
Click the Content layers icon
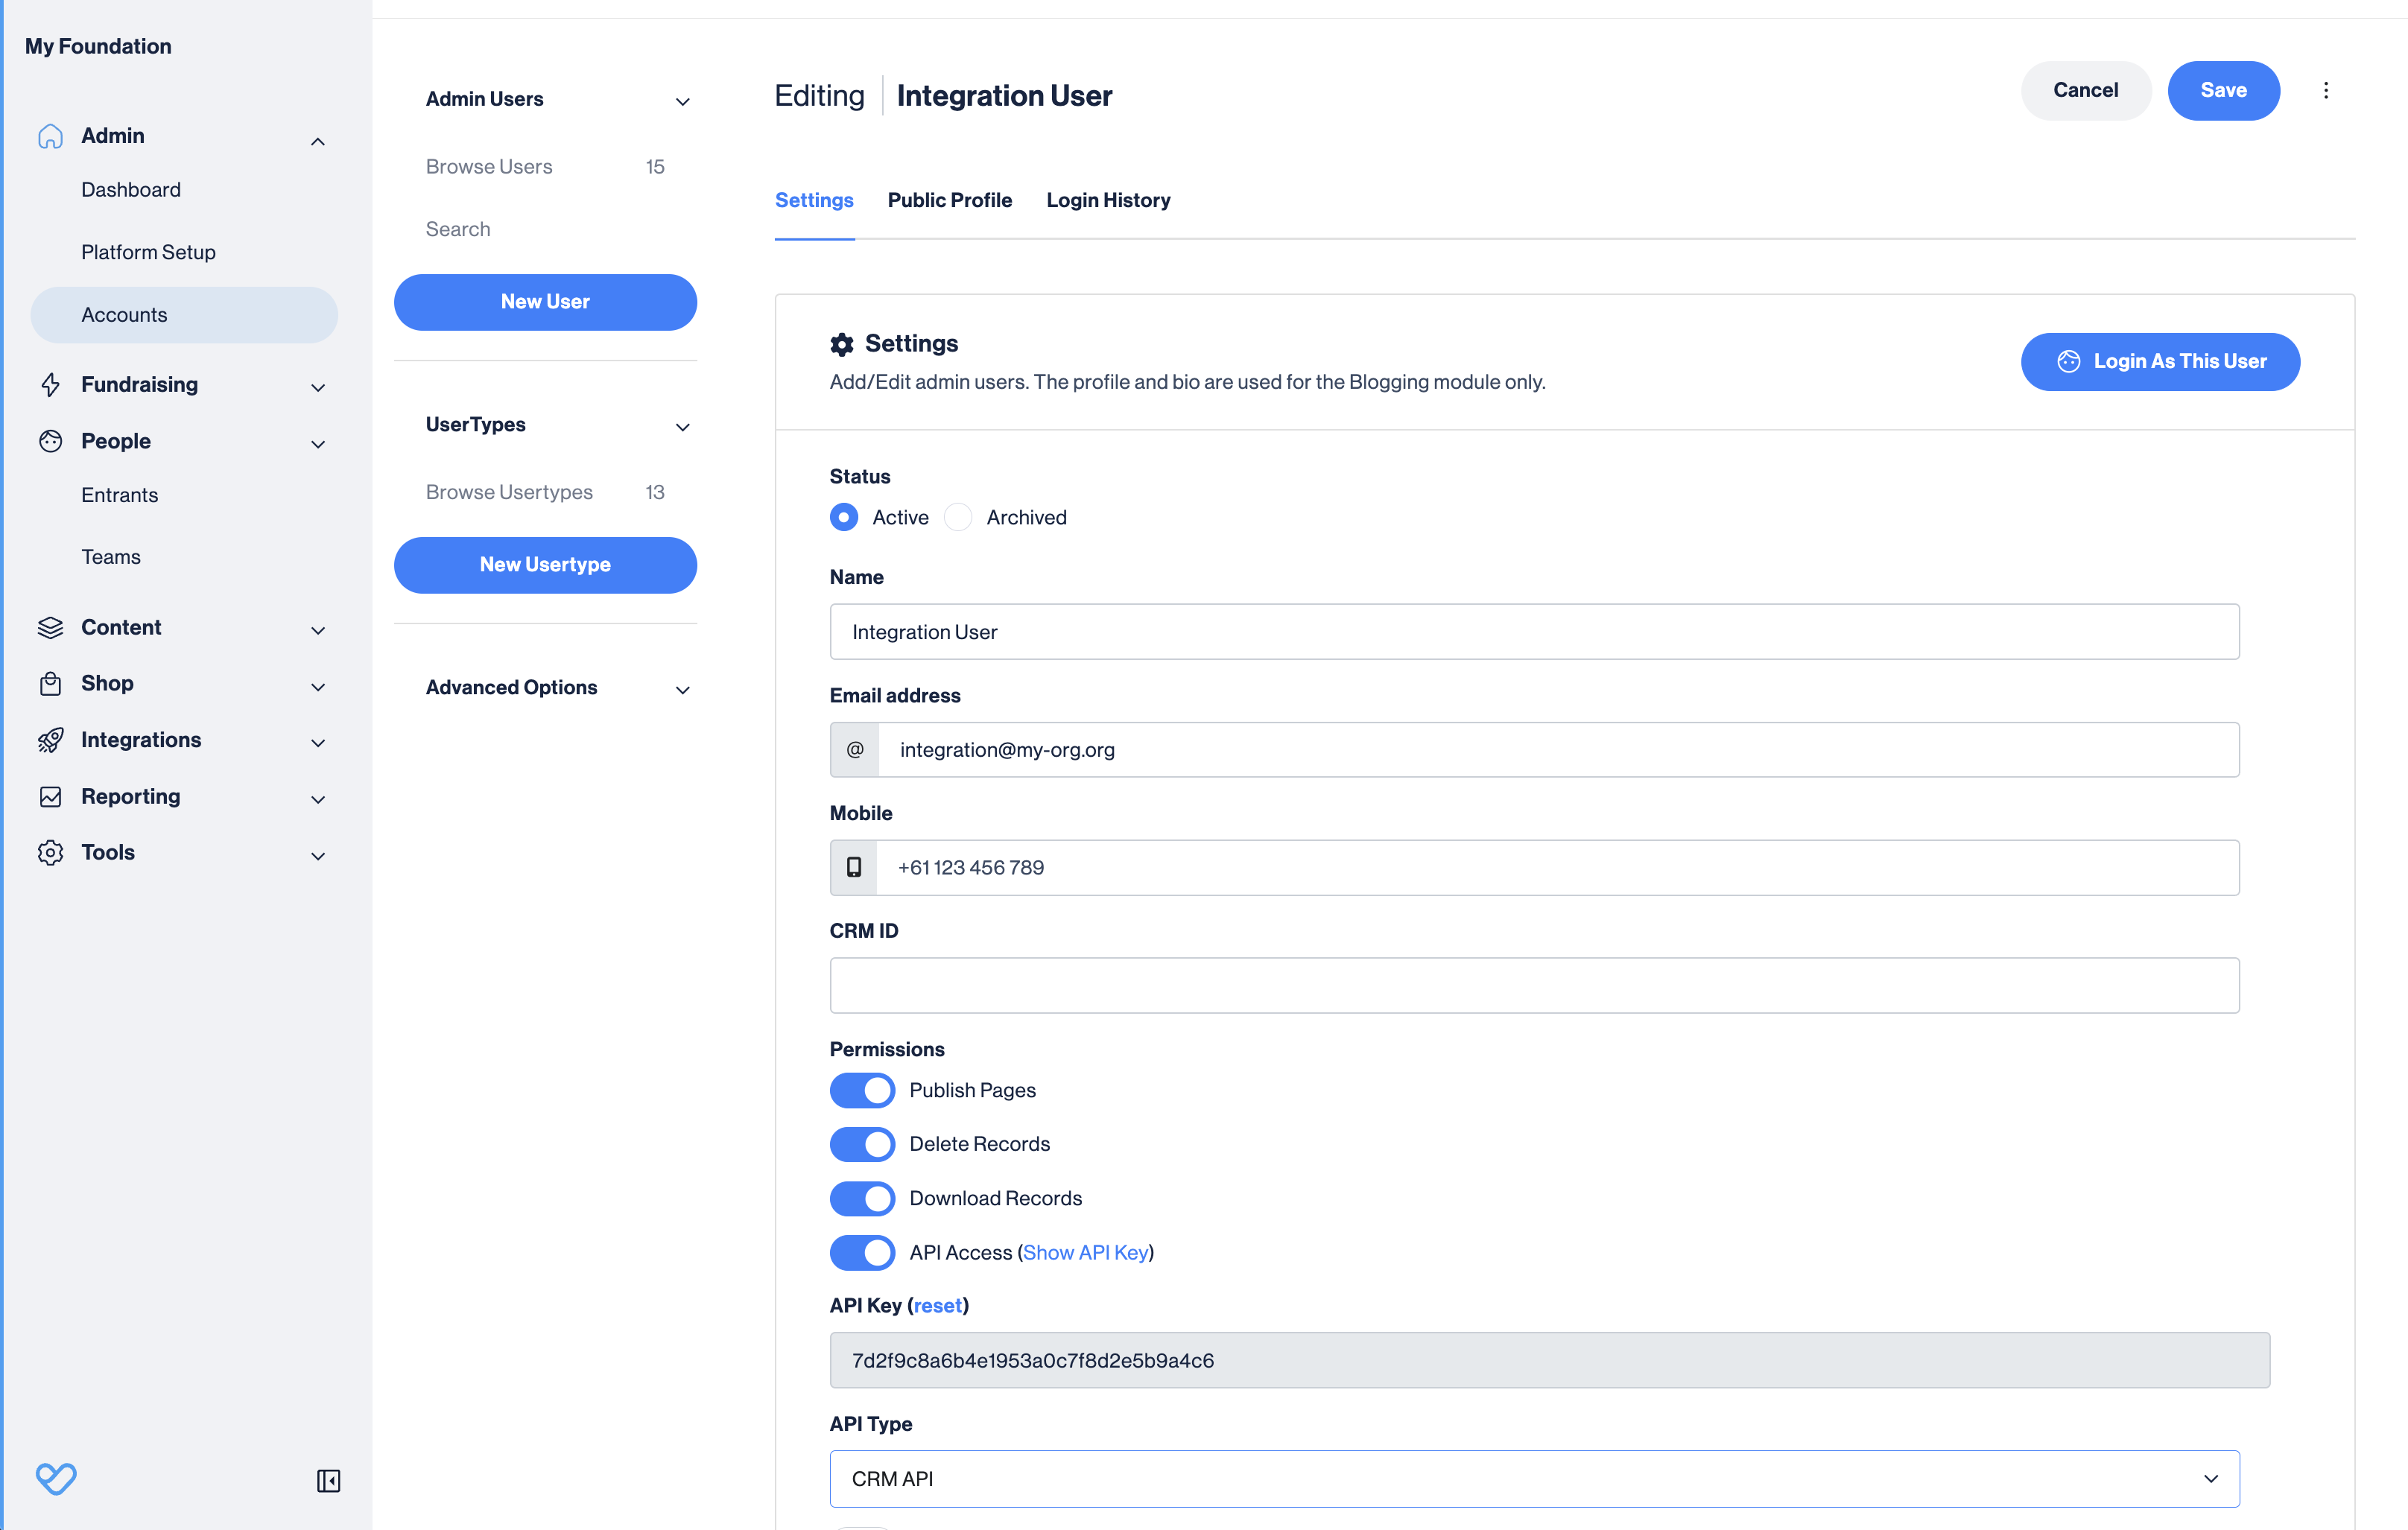tap(50, 627)
